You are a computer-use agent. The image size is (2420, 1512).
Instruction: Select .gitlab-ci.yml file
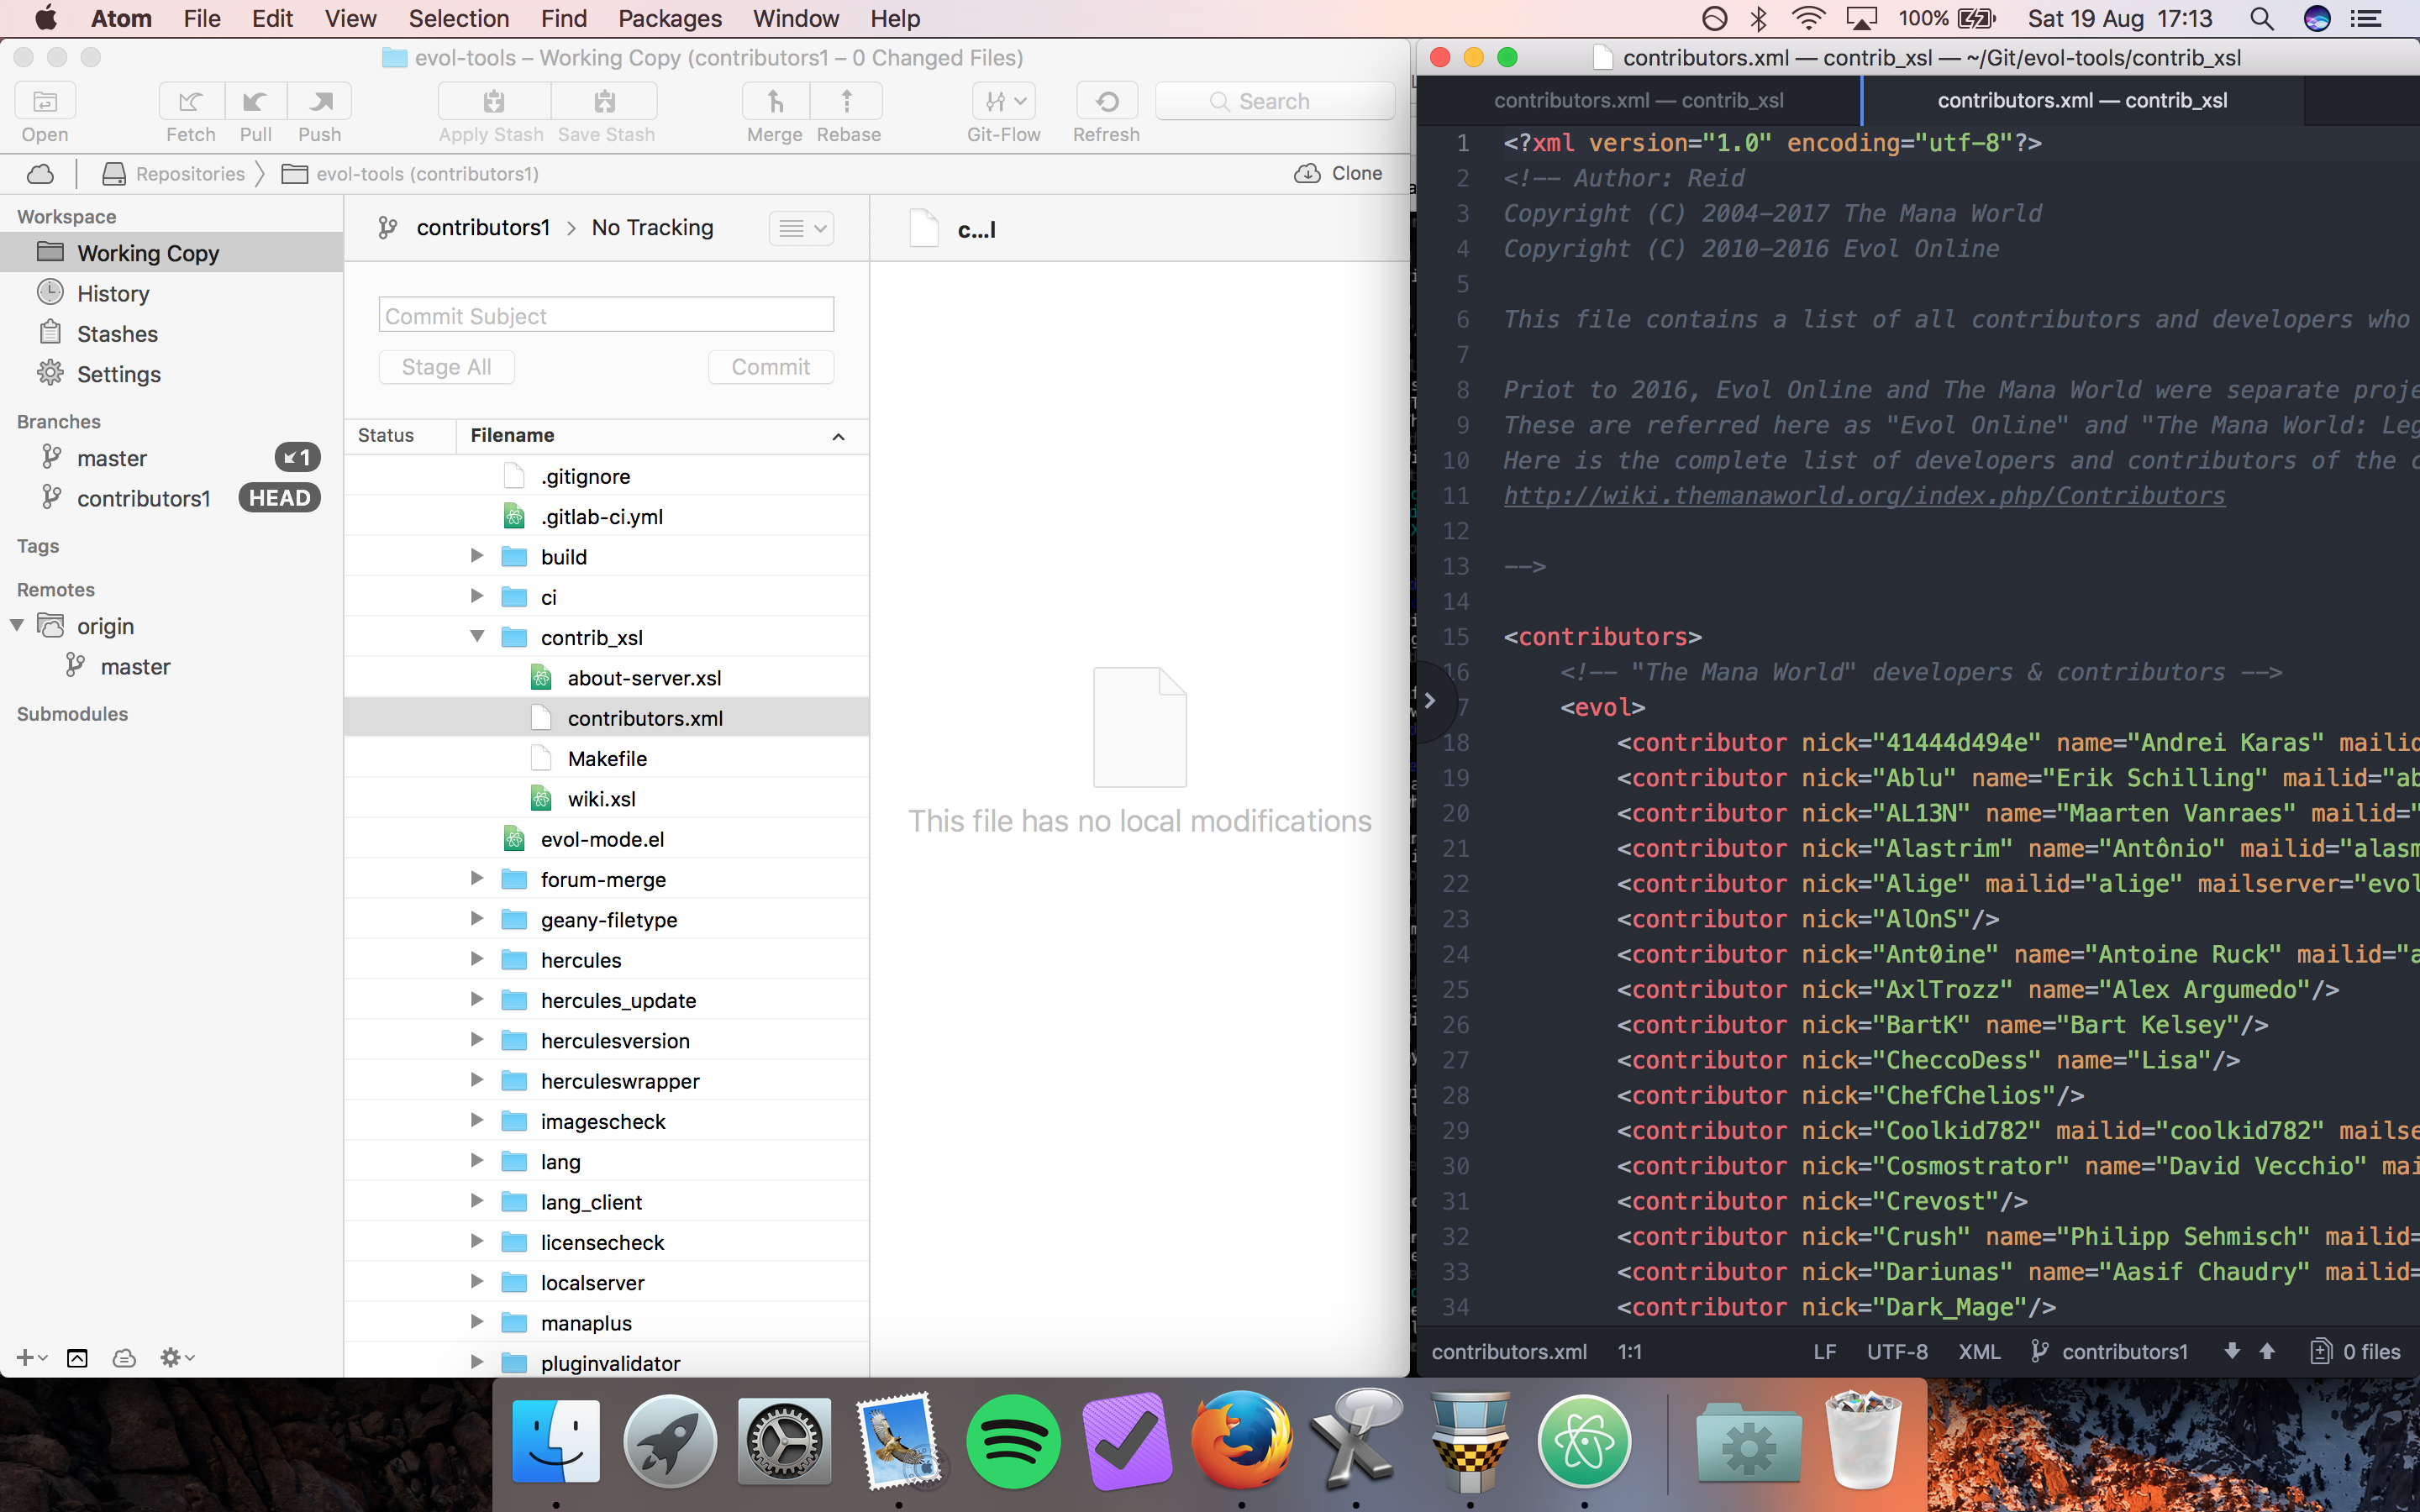click(x=606, y=516)
